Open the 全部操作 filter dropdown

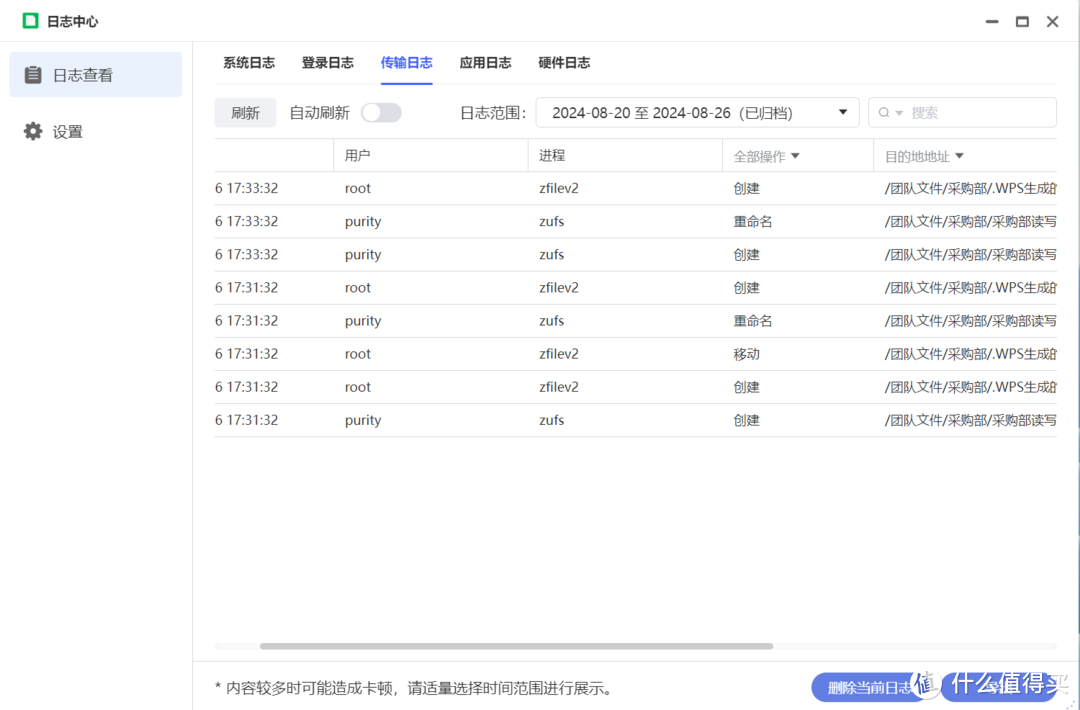(766, 155)
